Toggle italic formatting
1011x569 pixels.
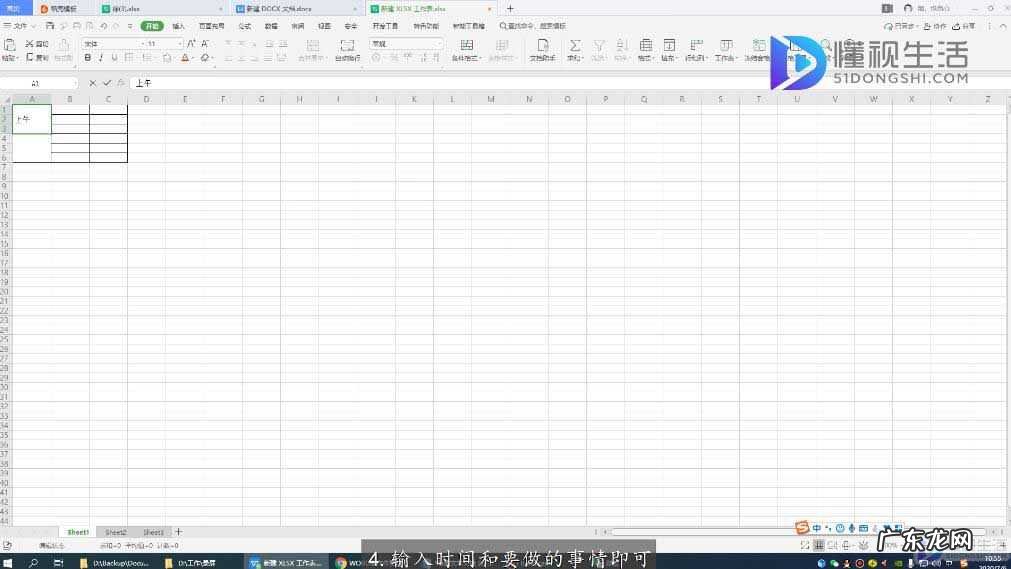tap(101, 57)
